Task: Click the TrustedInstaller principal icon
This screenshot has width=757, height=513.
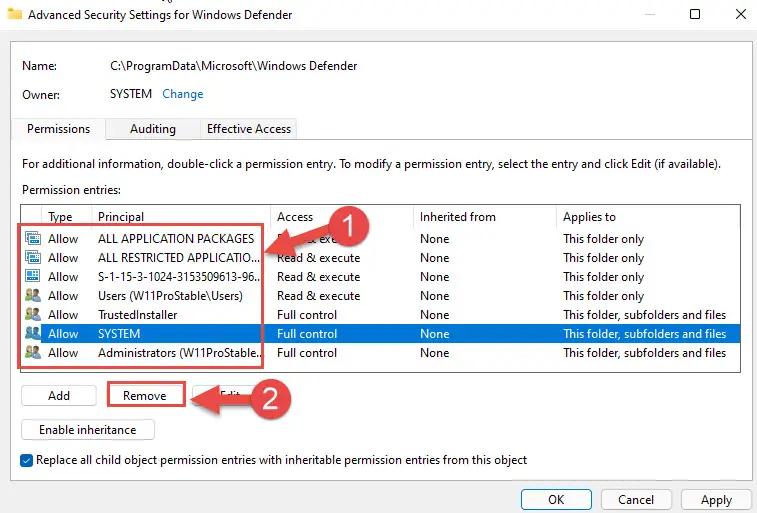Action: coord(33,314)
